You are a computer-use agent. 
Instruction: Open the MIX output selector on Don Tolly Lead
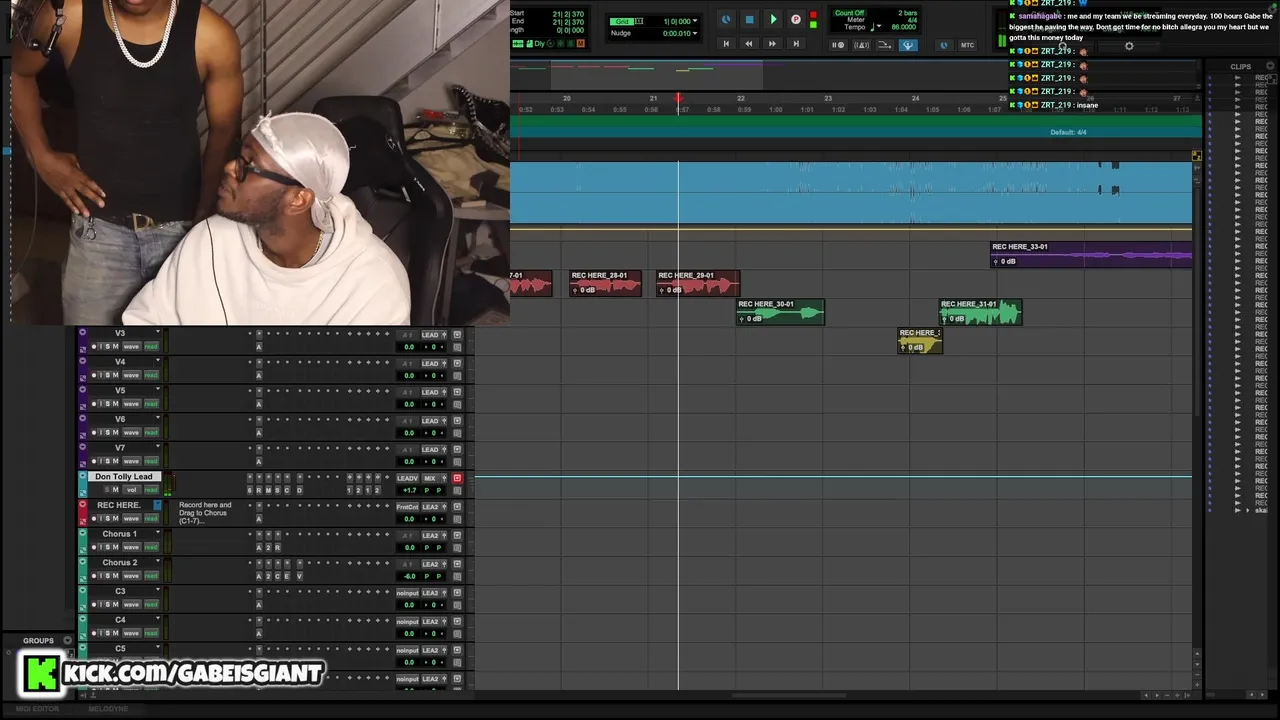[430, 478]
